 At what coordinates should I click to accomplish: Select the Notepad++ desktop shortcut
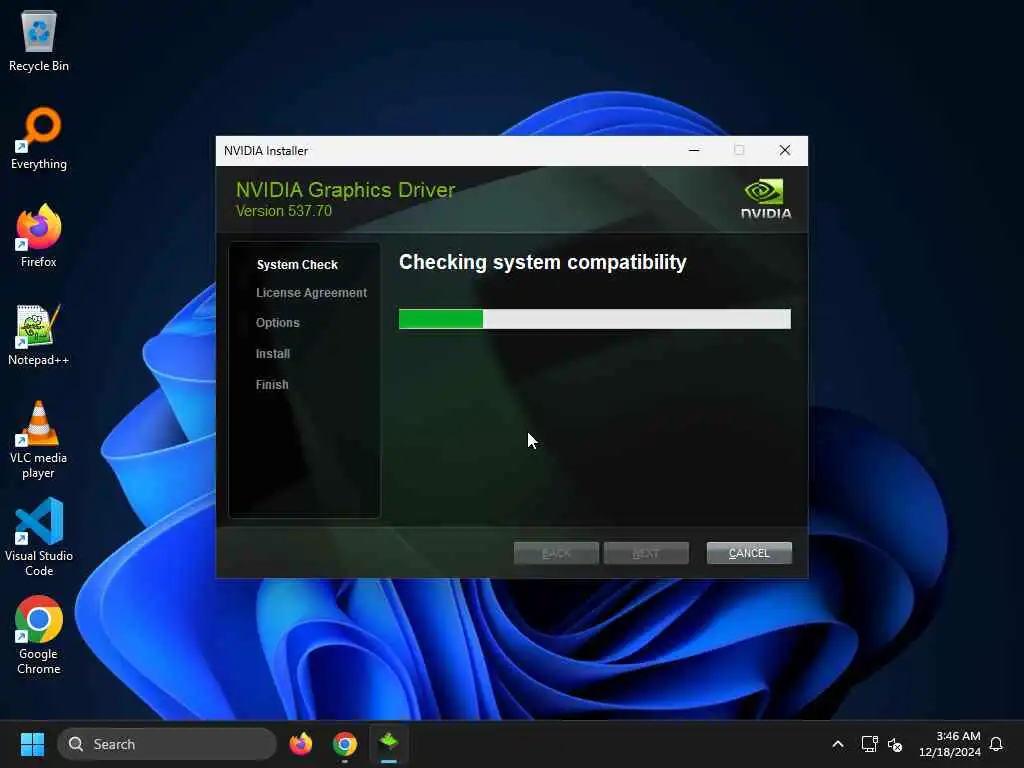point(39,335)
